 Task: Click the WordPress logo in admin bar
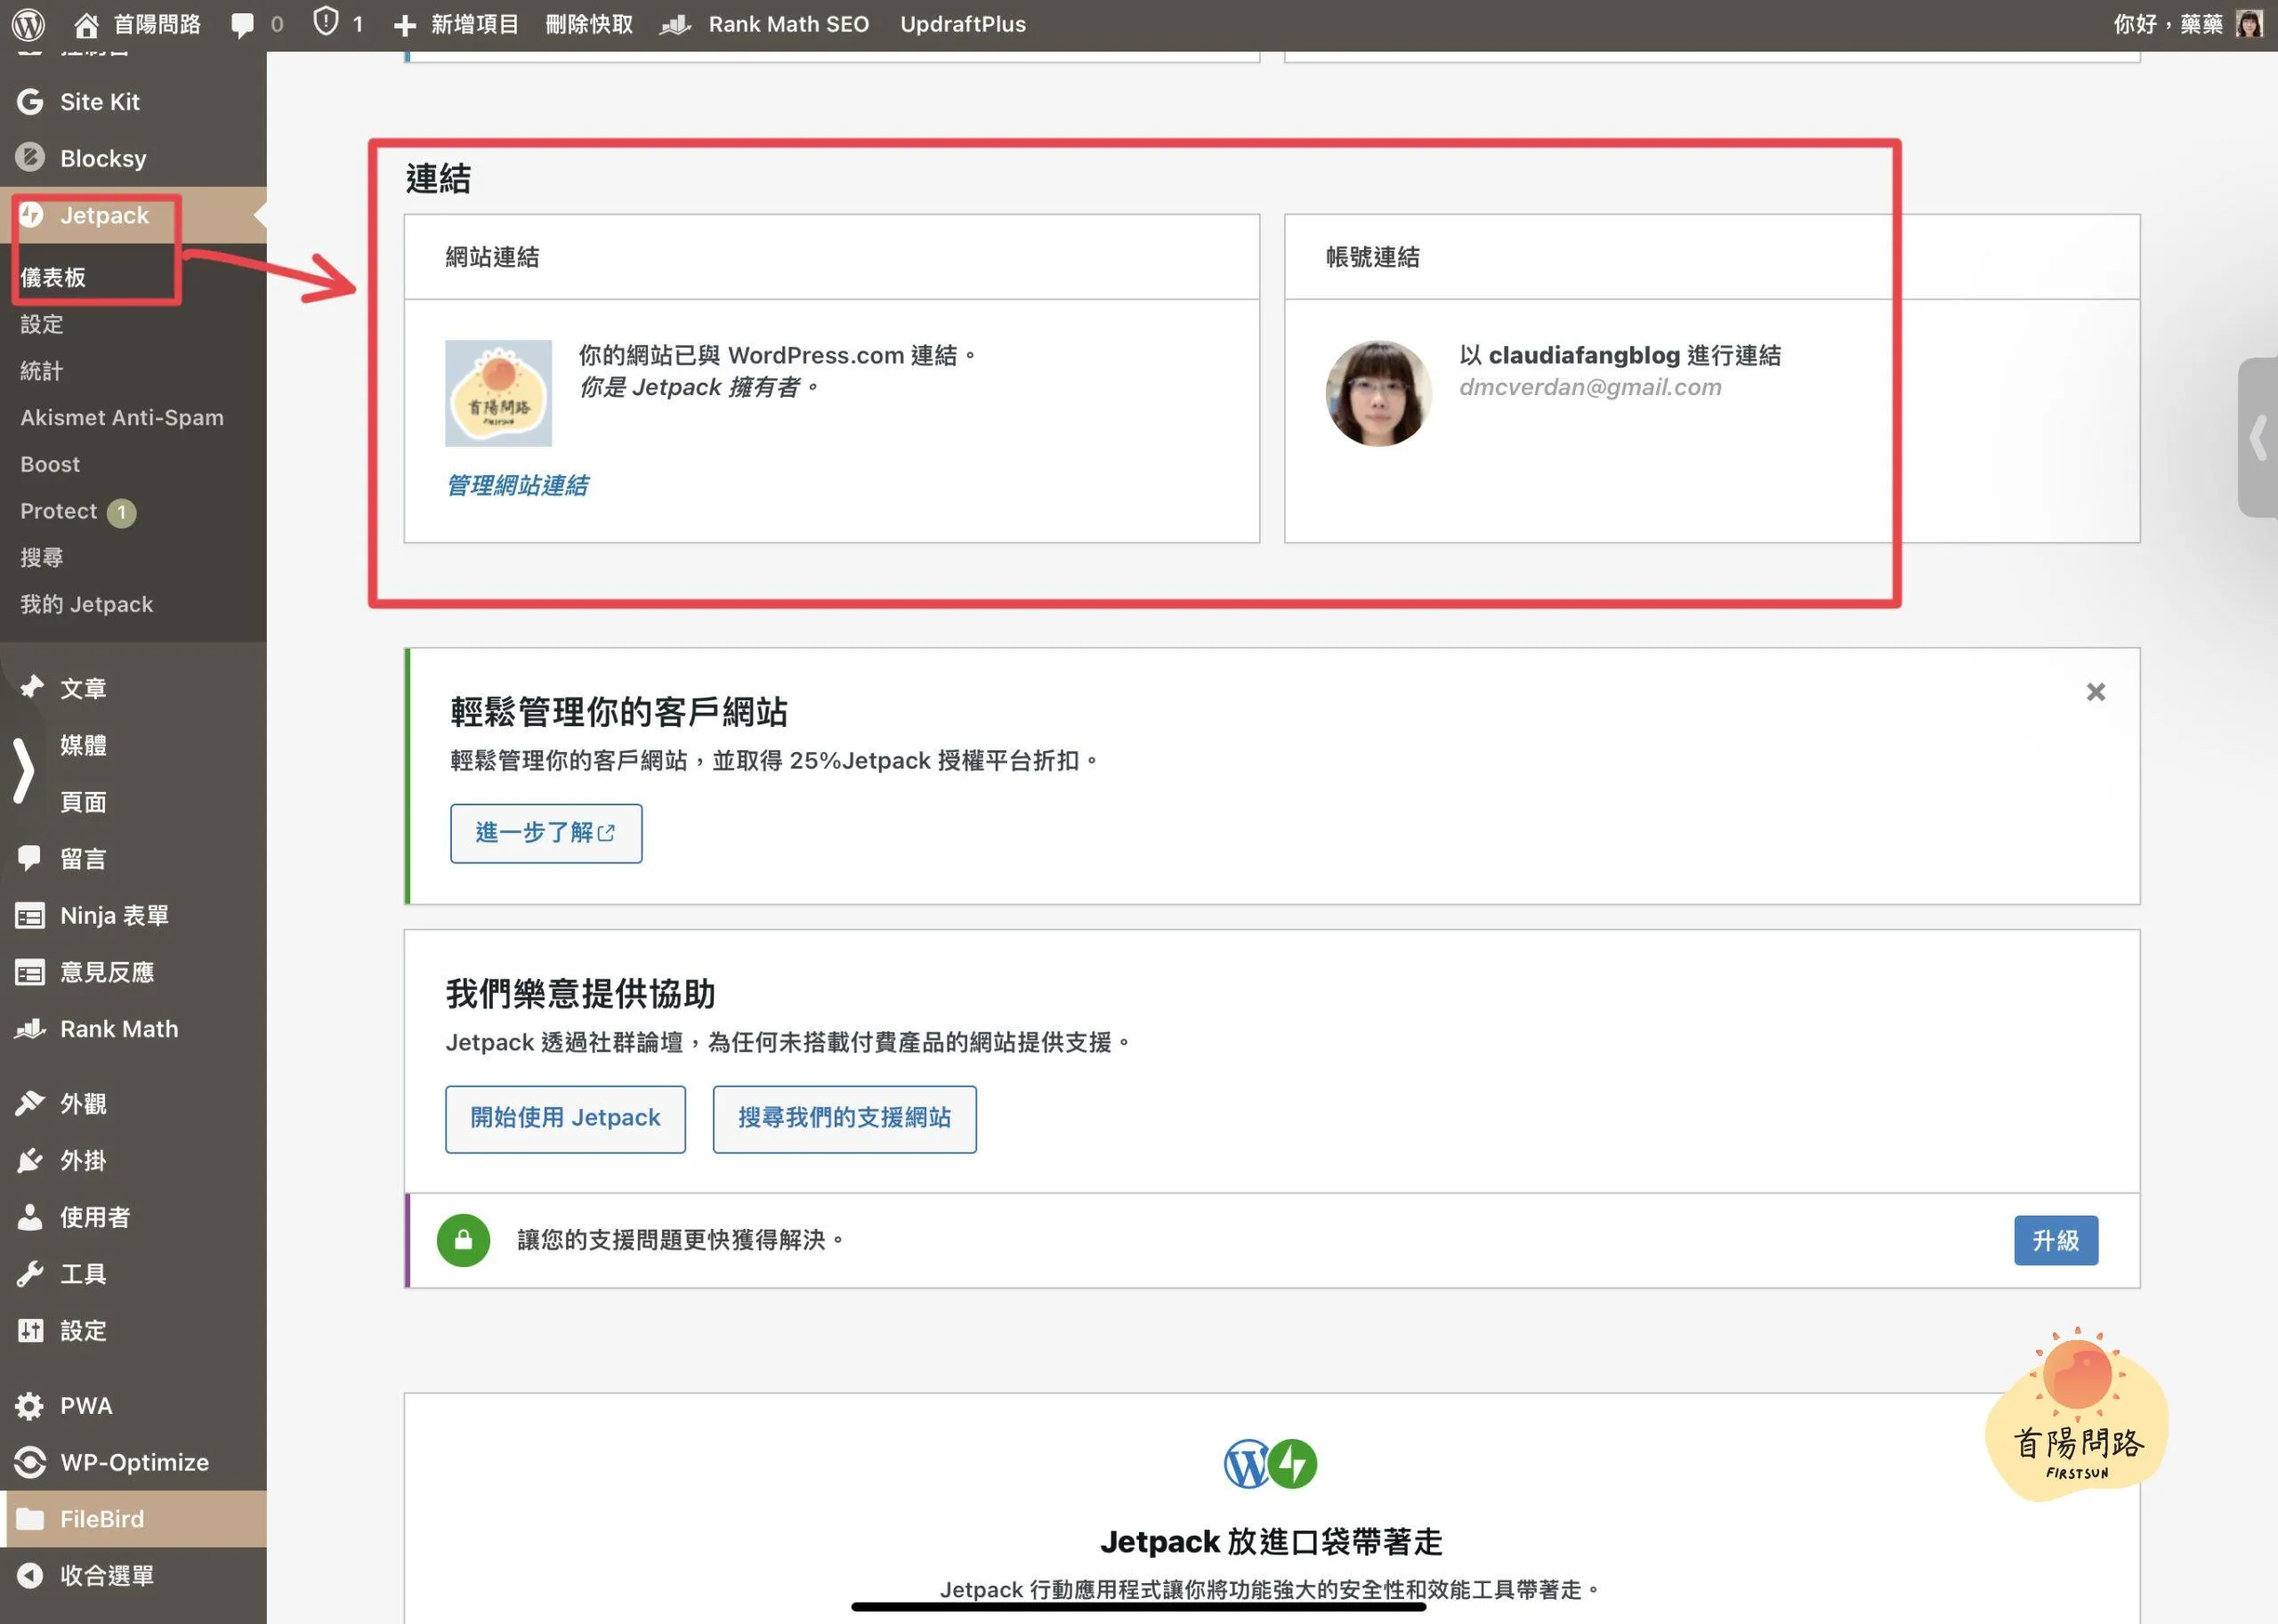point(29,24)
